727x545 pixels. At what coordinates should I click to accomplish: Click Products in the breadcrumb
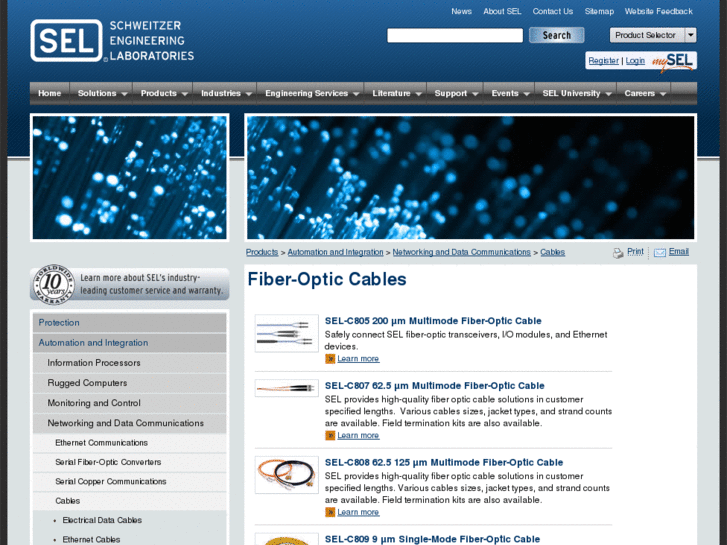[262, 252]
